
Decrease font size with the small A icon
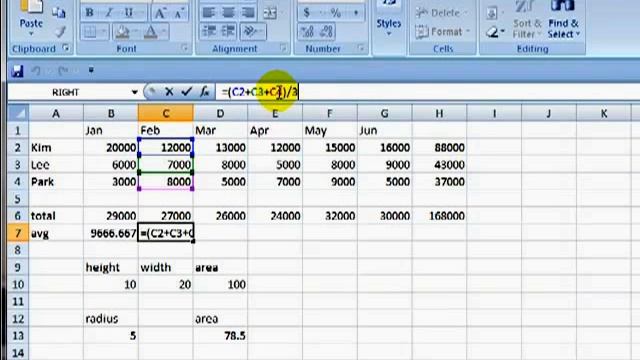tap(179, 13)
